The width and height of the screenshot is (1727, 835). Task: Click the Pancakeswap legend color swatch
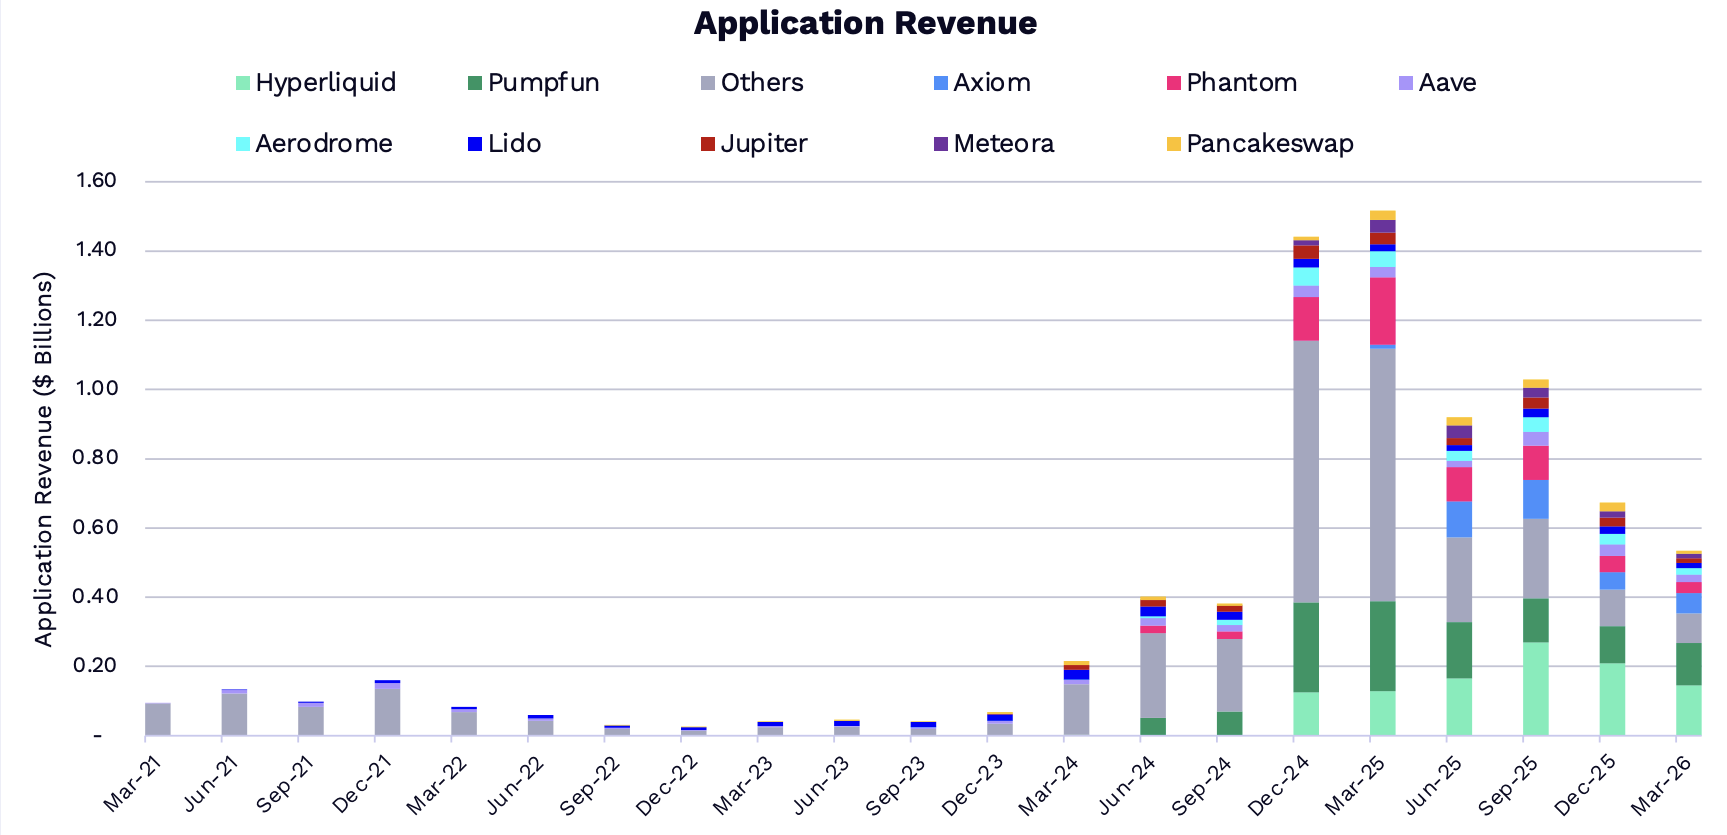(1174, 144)
